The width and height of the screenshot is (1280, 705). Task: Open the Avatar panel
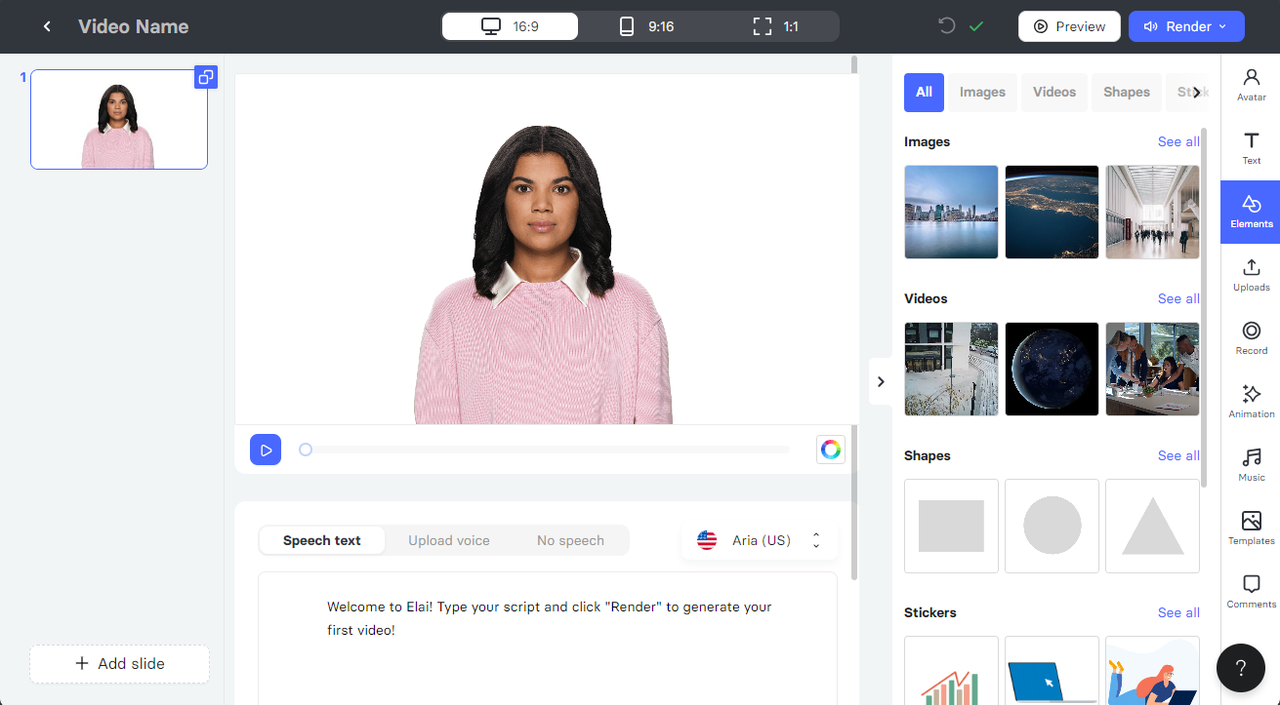point(1251,85)
